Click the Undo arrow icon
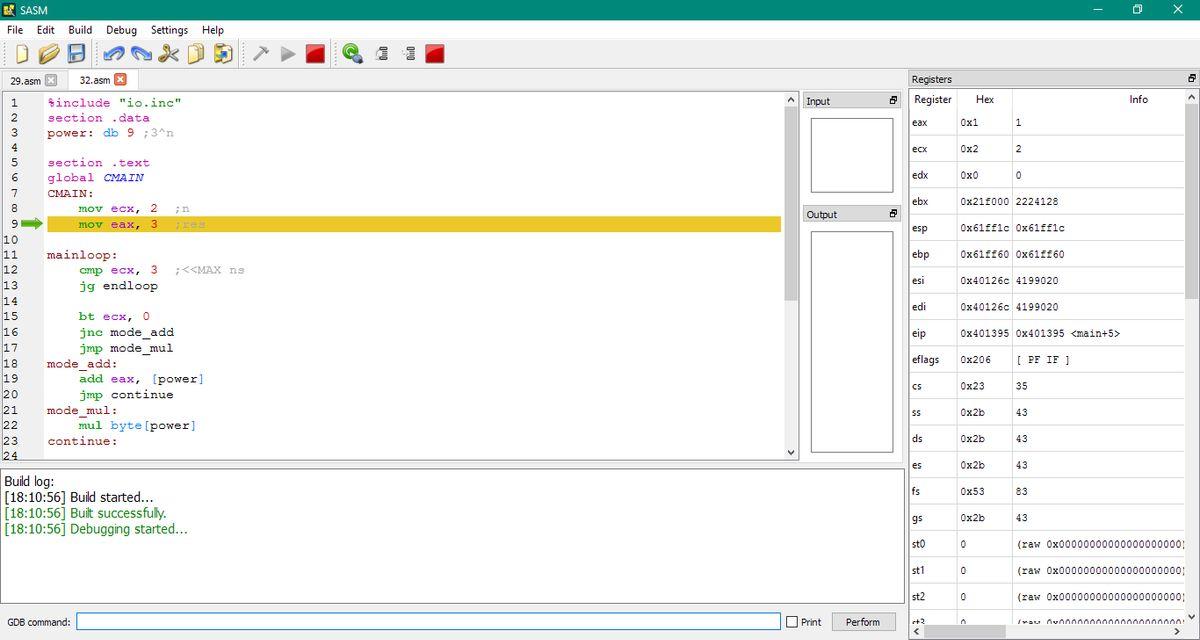This screenshot has height=640, width=1200. tap(114, 54)
